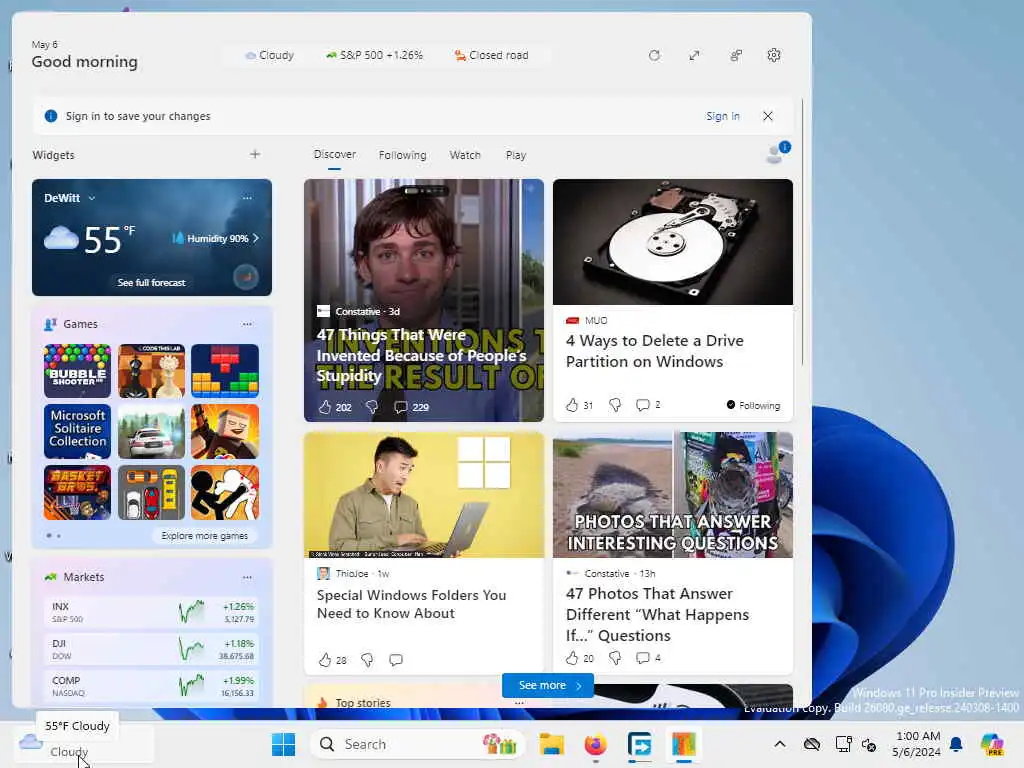Open 47 Photos That Answer article
Viewport: 1024px width, 768px height.
[657, 615]
